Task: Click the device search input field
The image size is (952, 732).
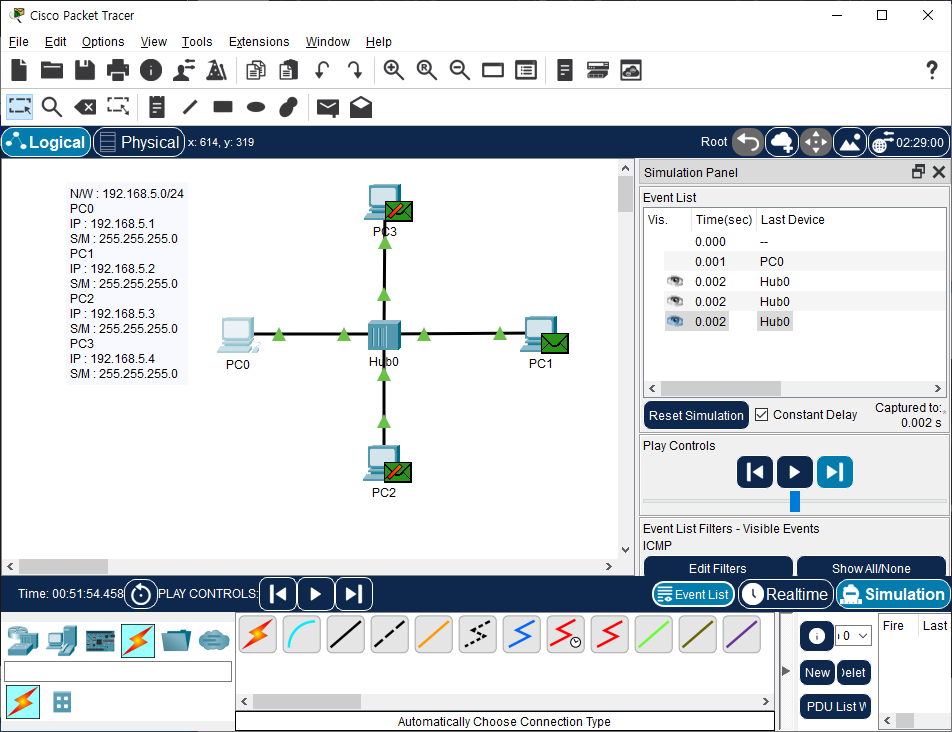Action: tap(118, 671)
